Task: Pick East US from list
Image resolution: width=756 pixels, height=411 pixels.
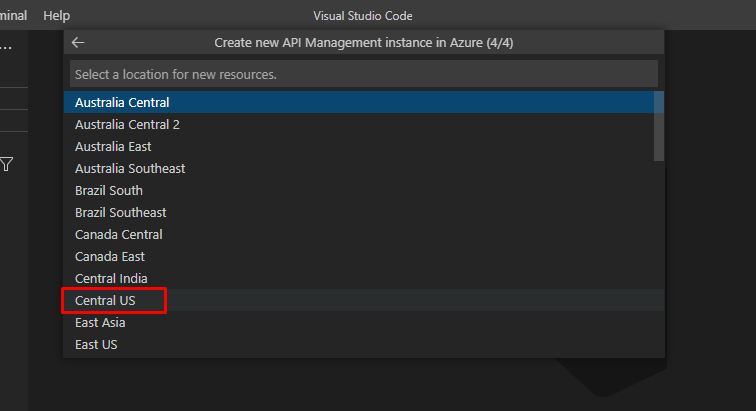Action: (96, 344)
